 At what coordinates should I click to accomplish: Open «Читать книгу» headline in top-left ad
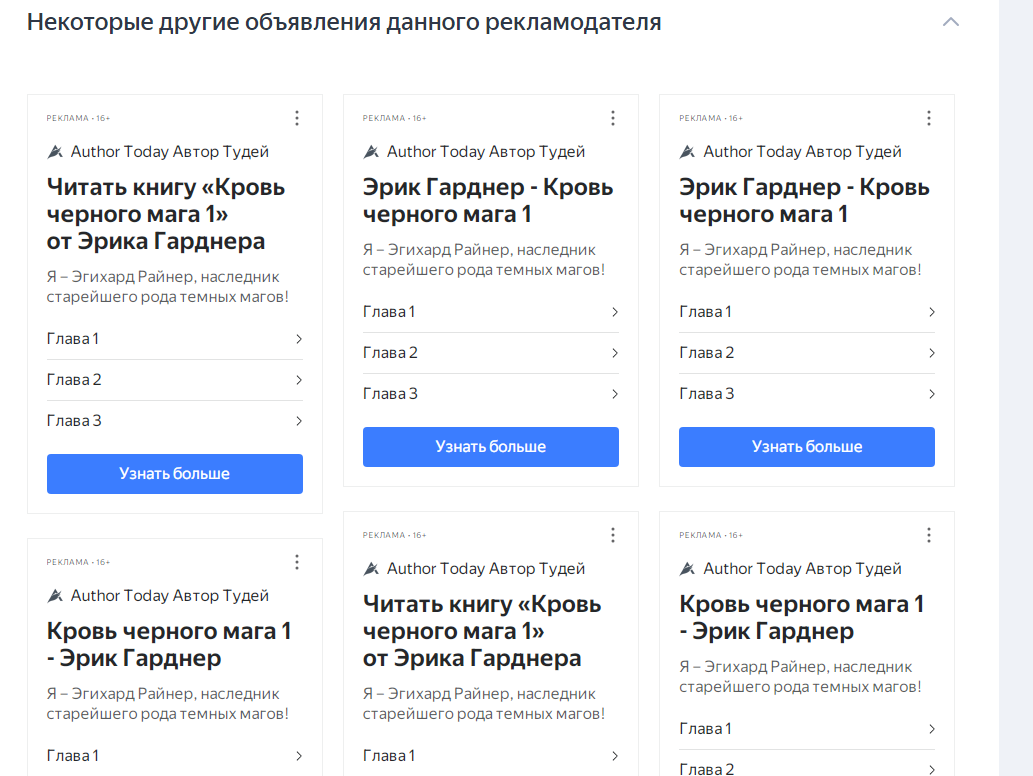tap(166, 214)
